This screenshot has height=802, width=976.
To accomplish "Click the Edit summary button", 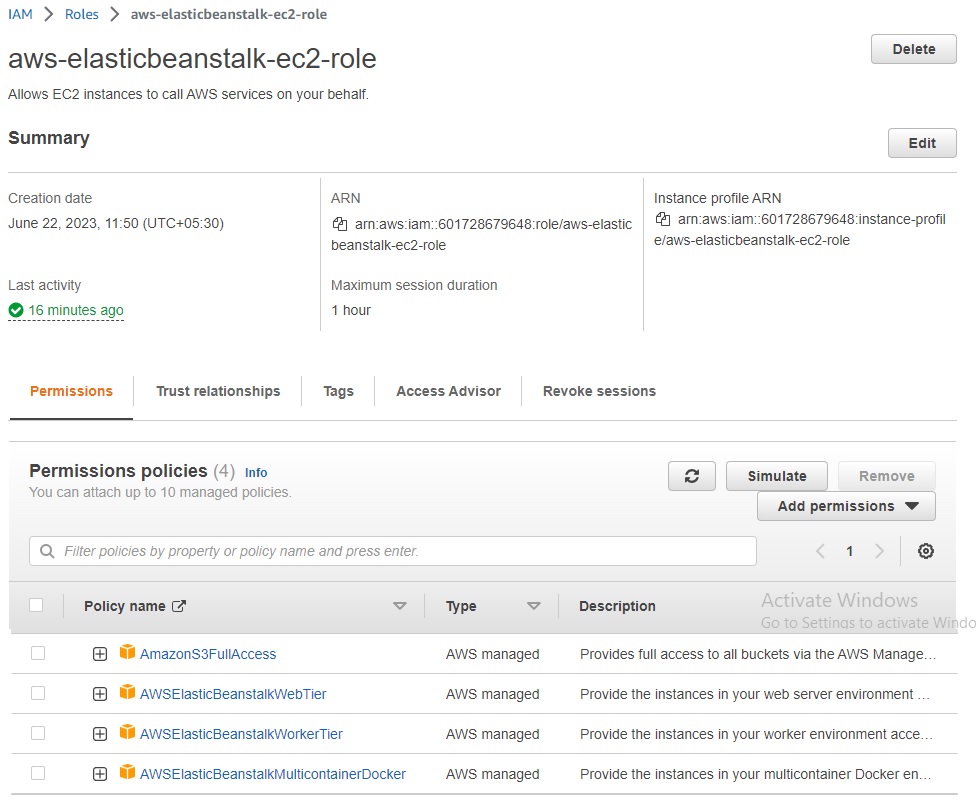I will point(922,143).
